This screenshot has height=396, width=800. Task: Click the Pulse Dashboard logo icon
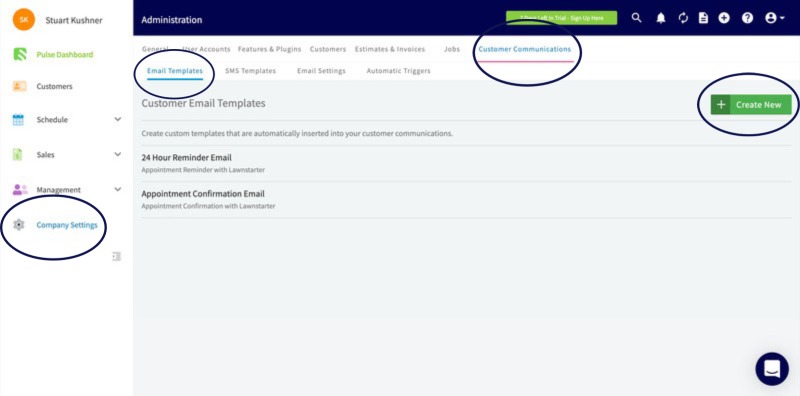click(19, 55)
